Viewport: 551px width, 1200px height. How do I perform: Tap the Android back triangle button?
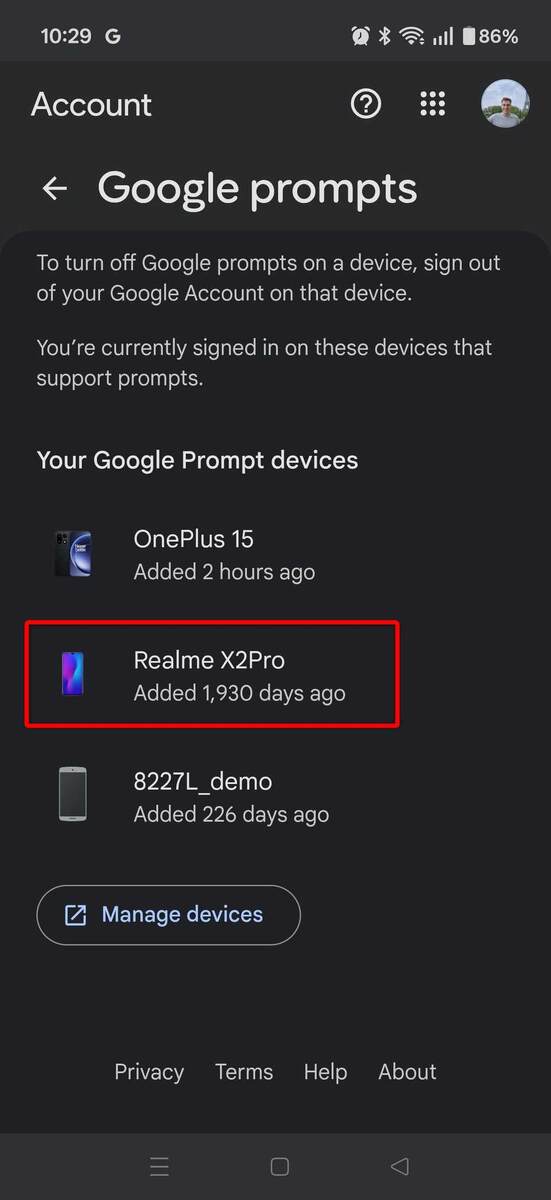400,1166
